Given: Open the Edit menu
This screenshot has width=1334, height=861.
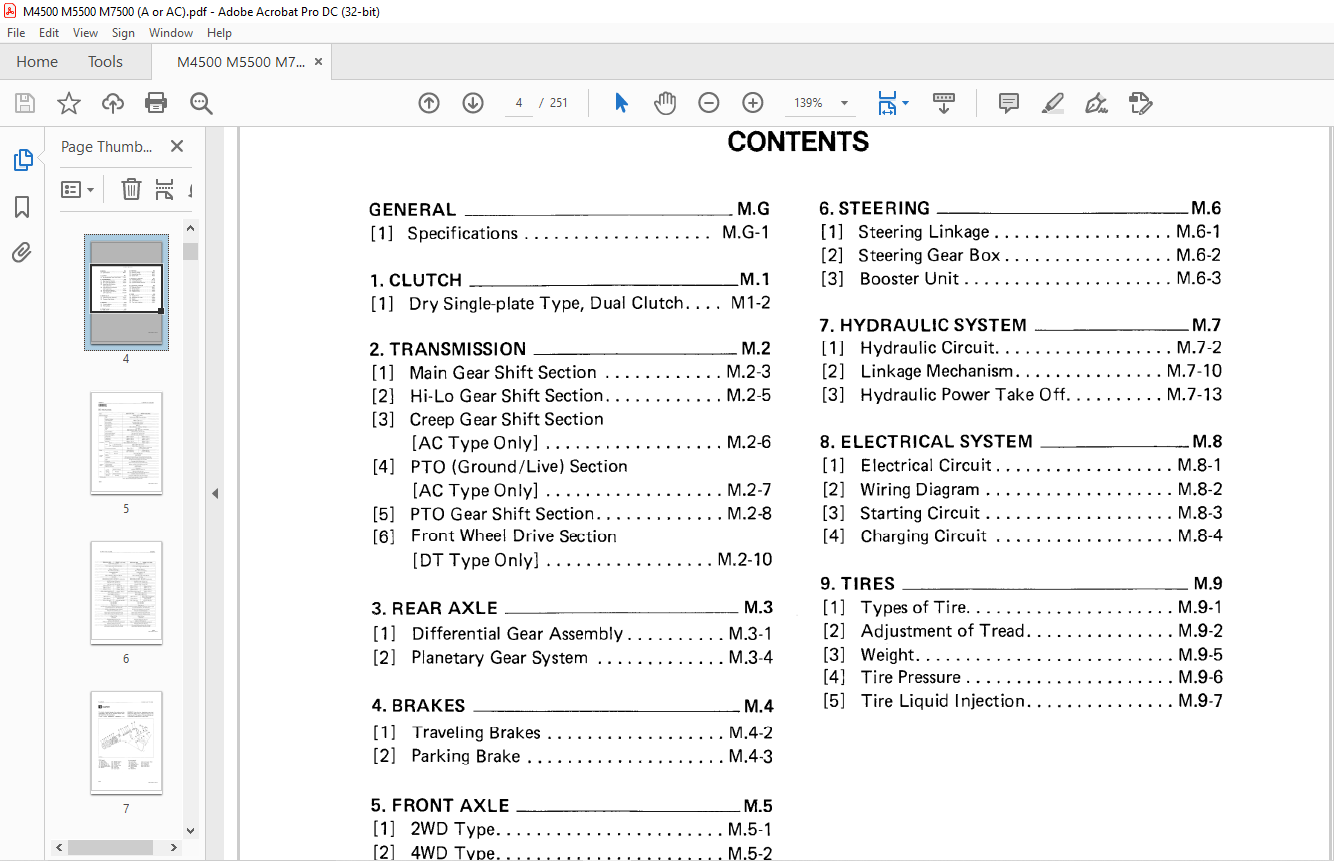Looking at the screenshot, I should coord(49,33).
